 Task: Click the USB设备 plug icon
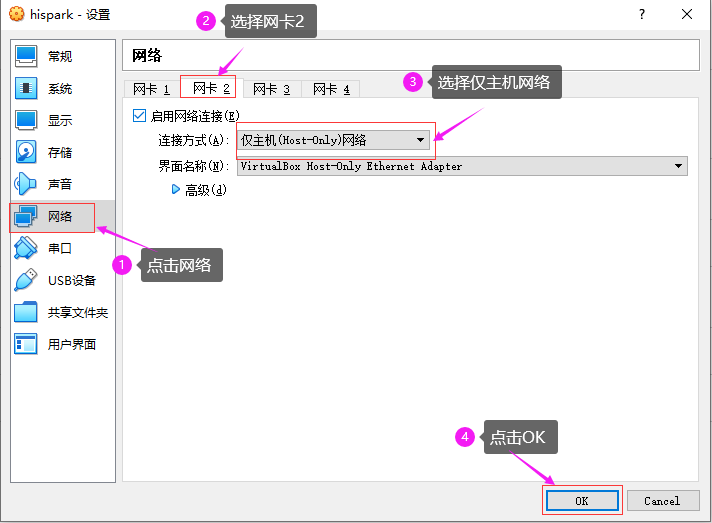click(x=27, y=281)
